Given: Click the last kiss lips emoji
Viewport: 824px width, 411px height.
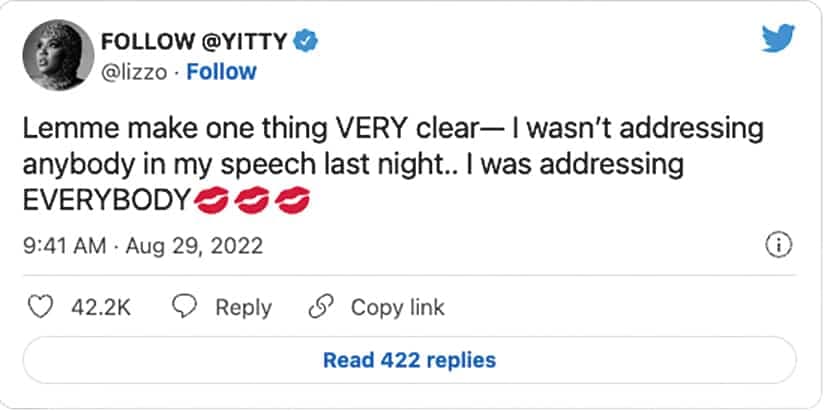Looking at the screenshot, I should coord(292,202).
